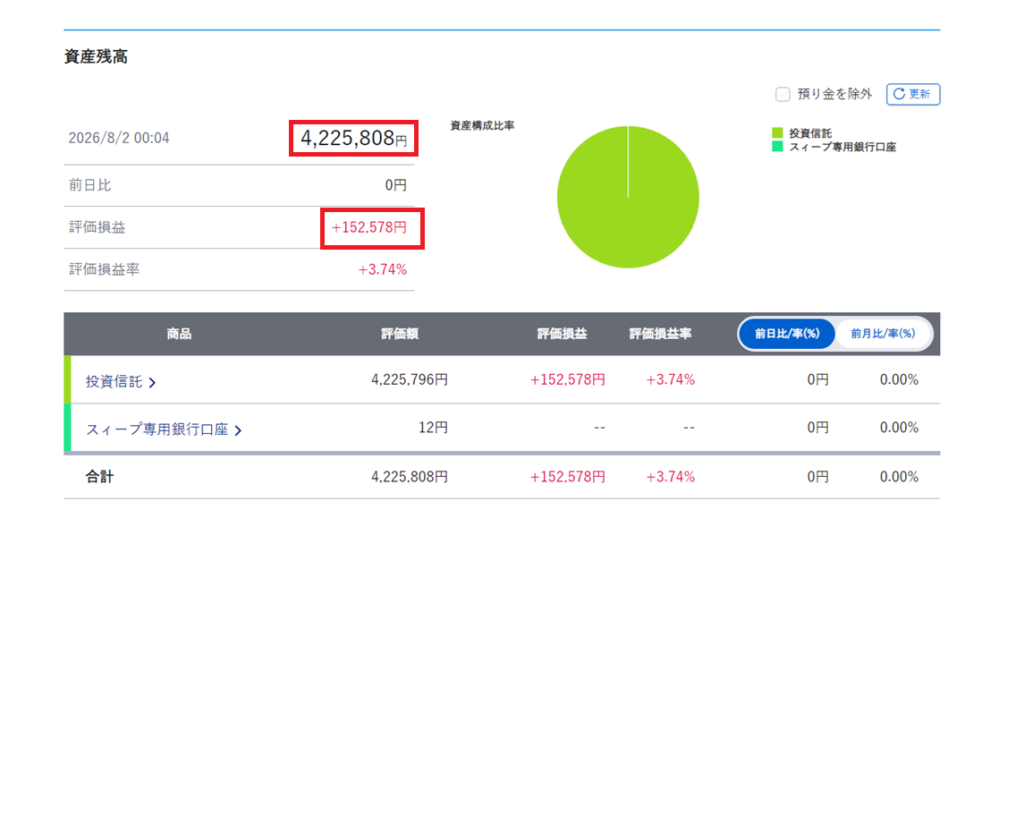The width and height of the screenshot is (1024, 833).
Task: Click the timestamp 2026/8/2 00:04
Action: [x=119, y=138]
